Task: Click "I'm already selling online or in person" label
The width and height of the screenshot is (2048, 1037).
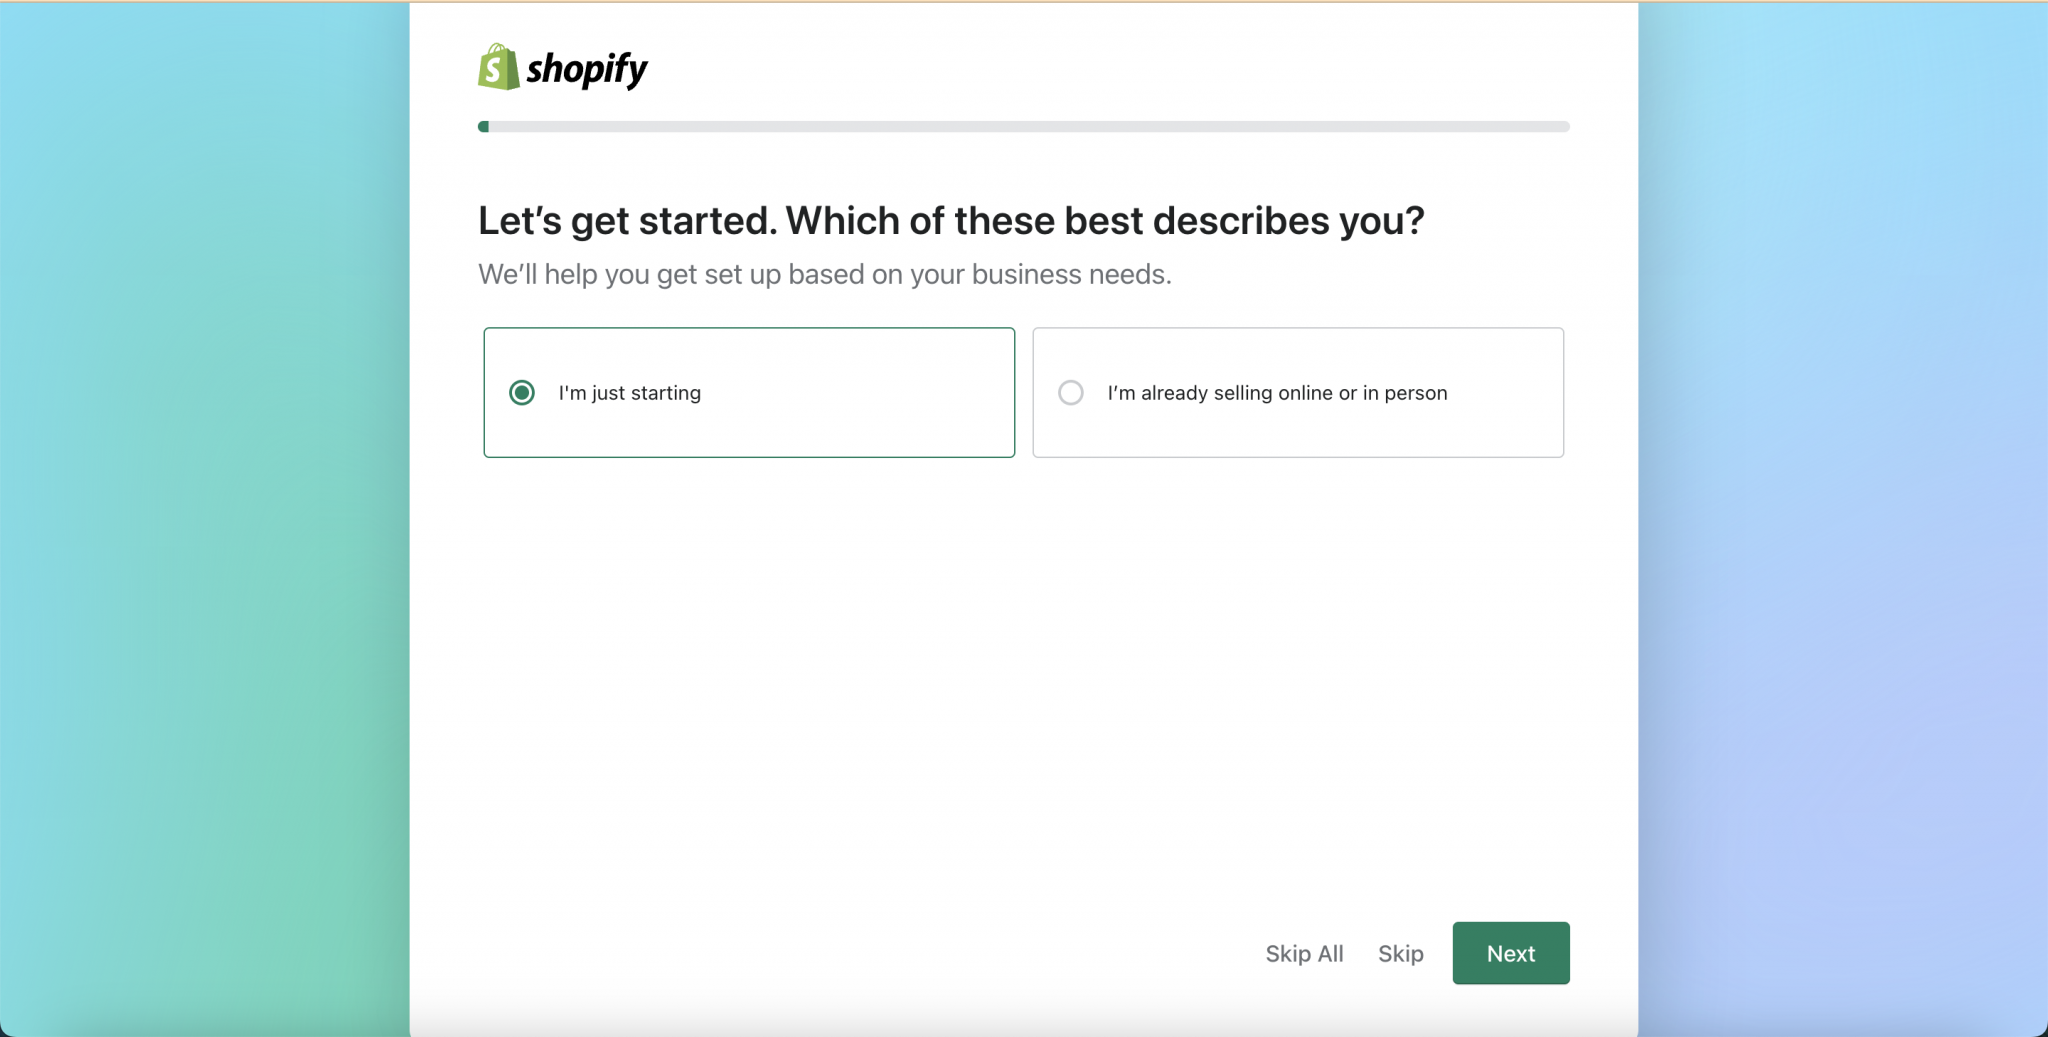Action: pos(1277,393)
